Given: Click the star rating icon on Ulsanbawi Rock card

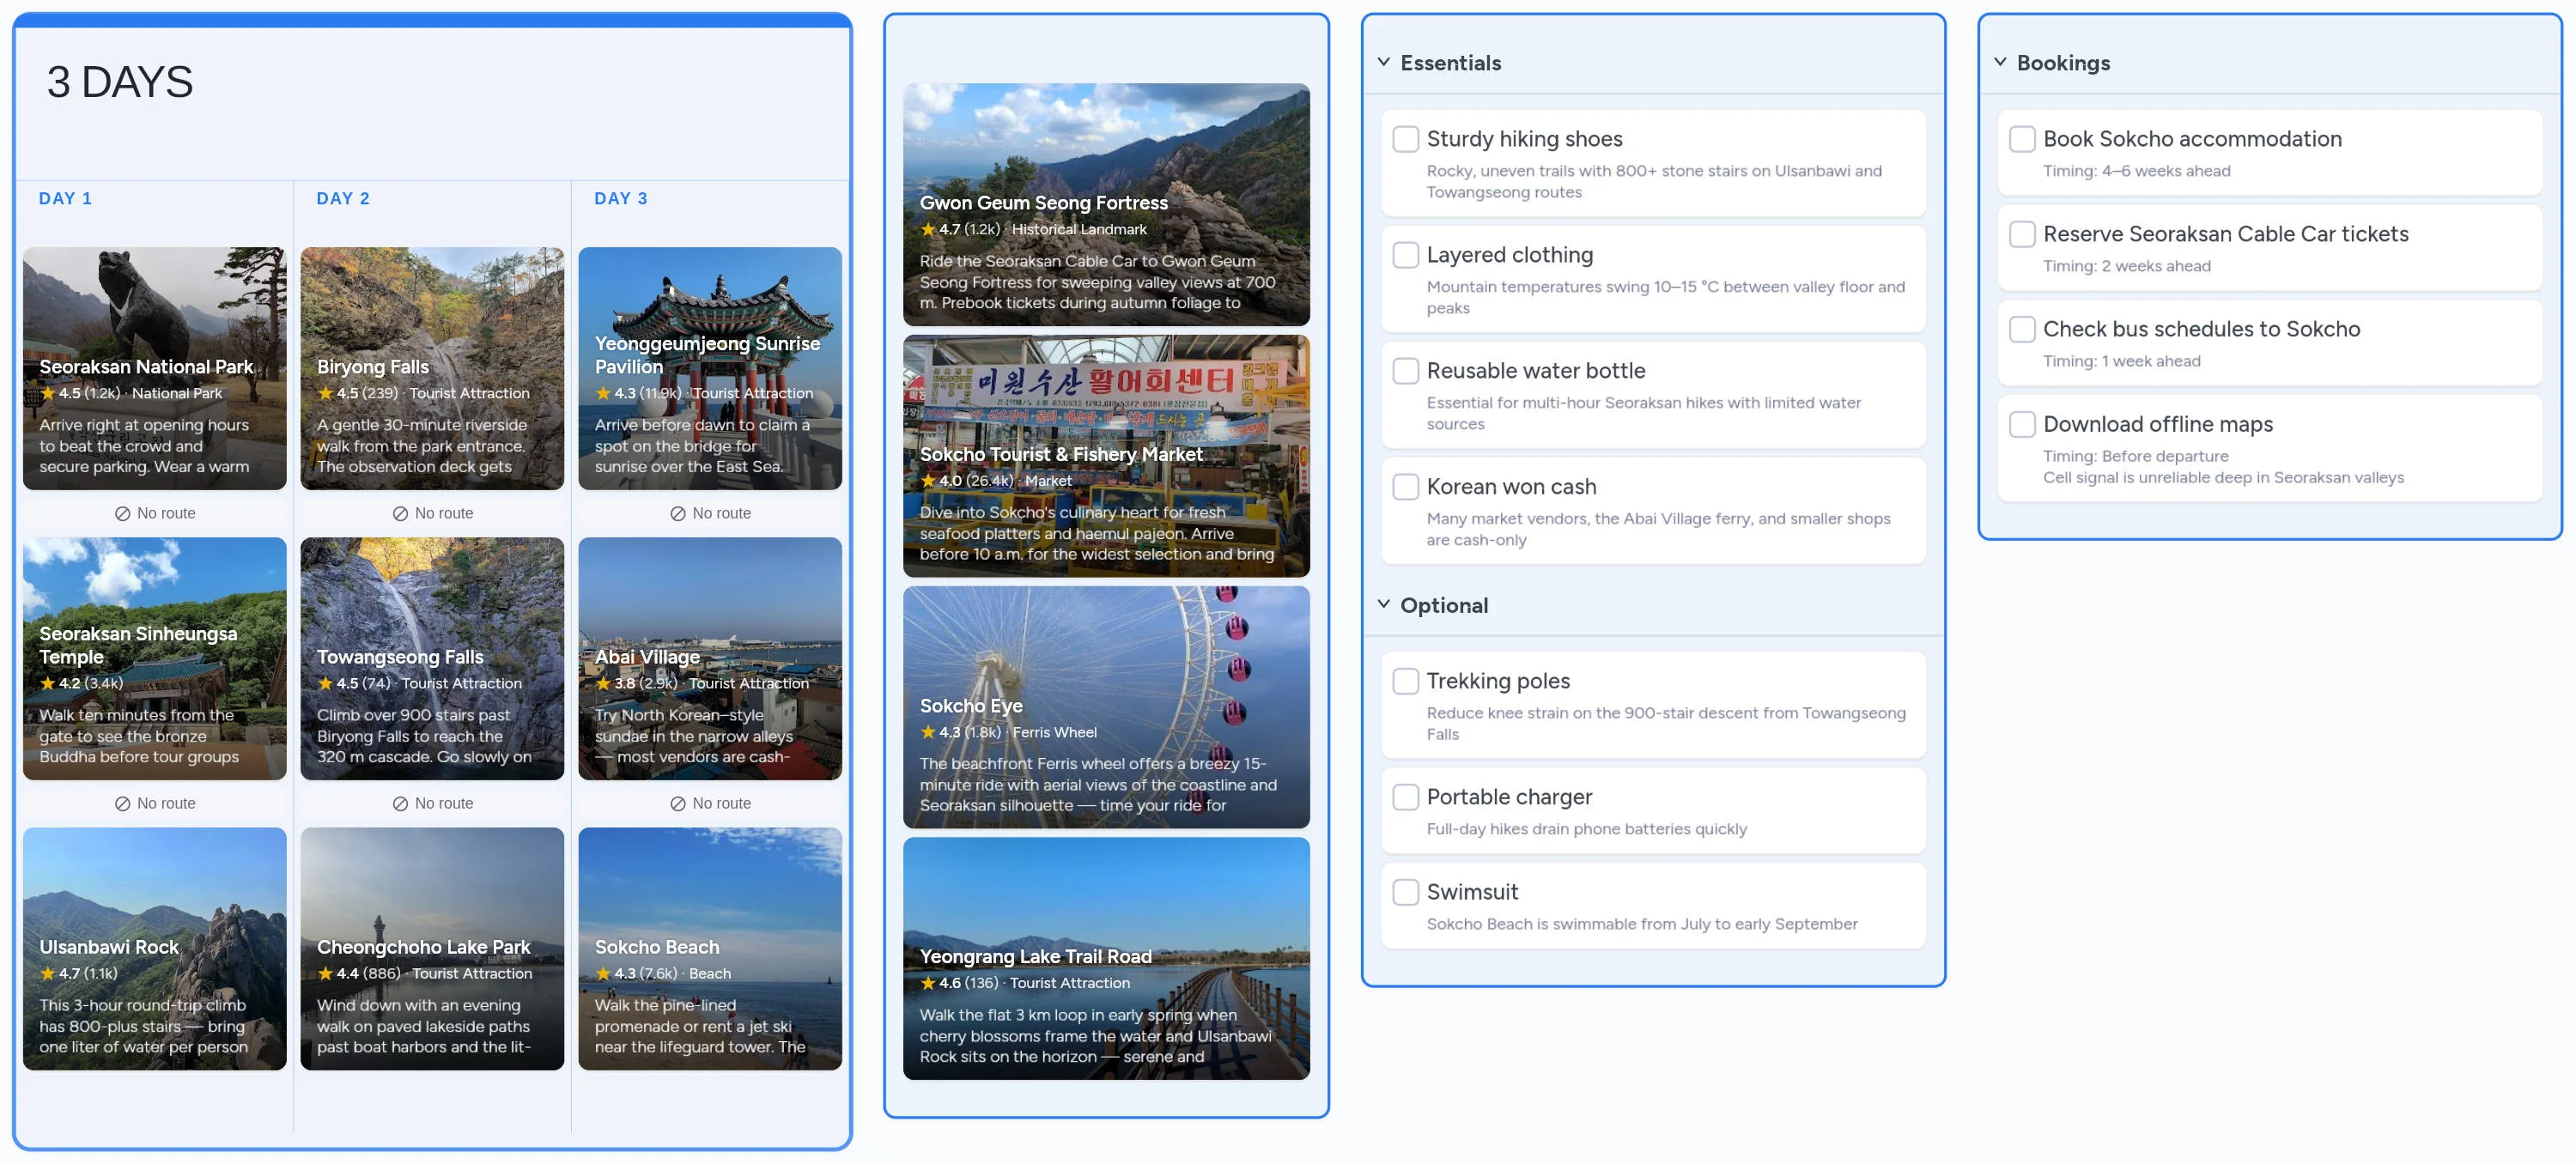Looking at the screenshot, I should point(48,972).
